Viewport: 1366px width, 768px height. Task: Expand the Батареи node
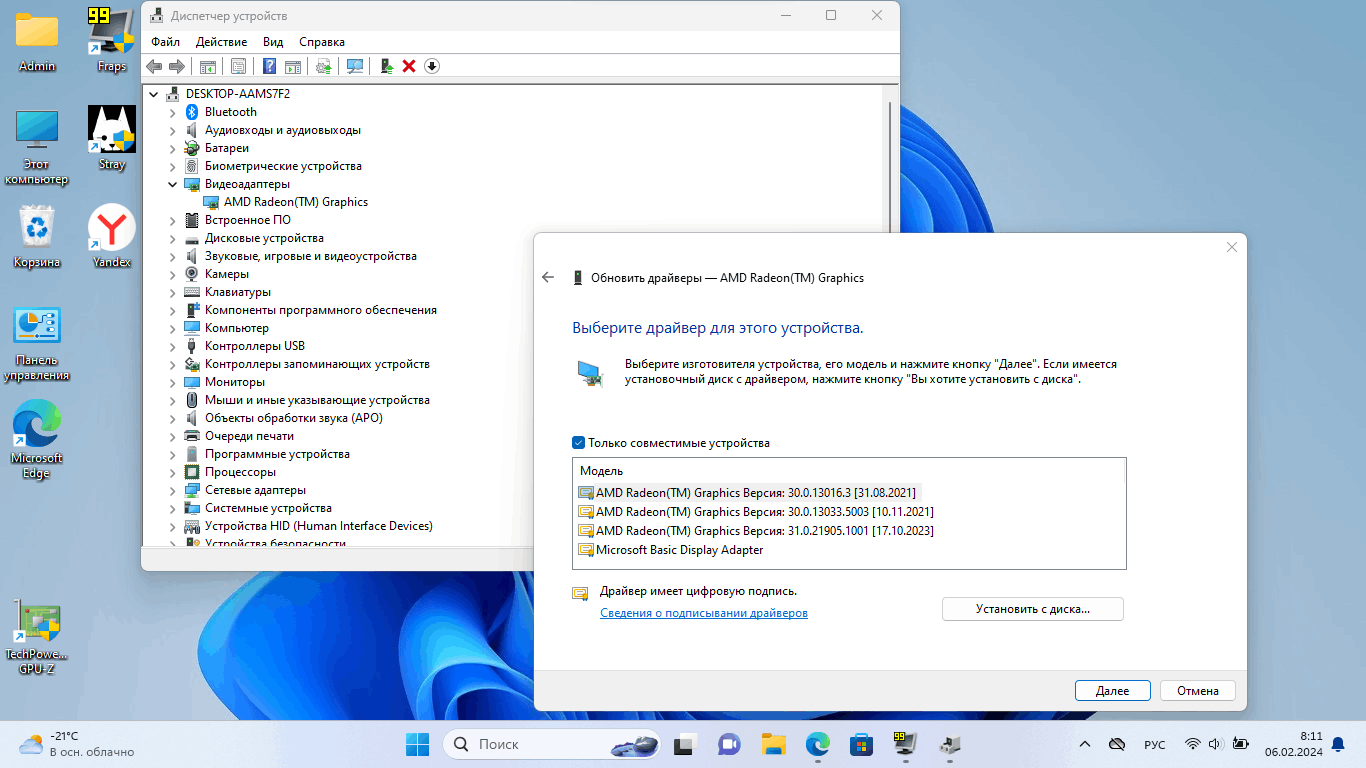pos(172,148)
